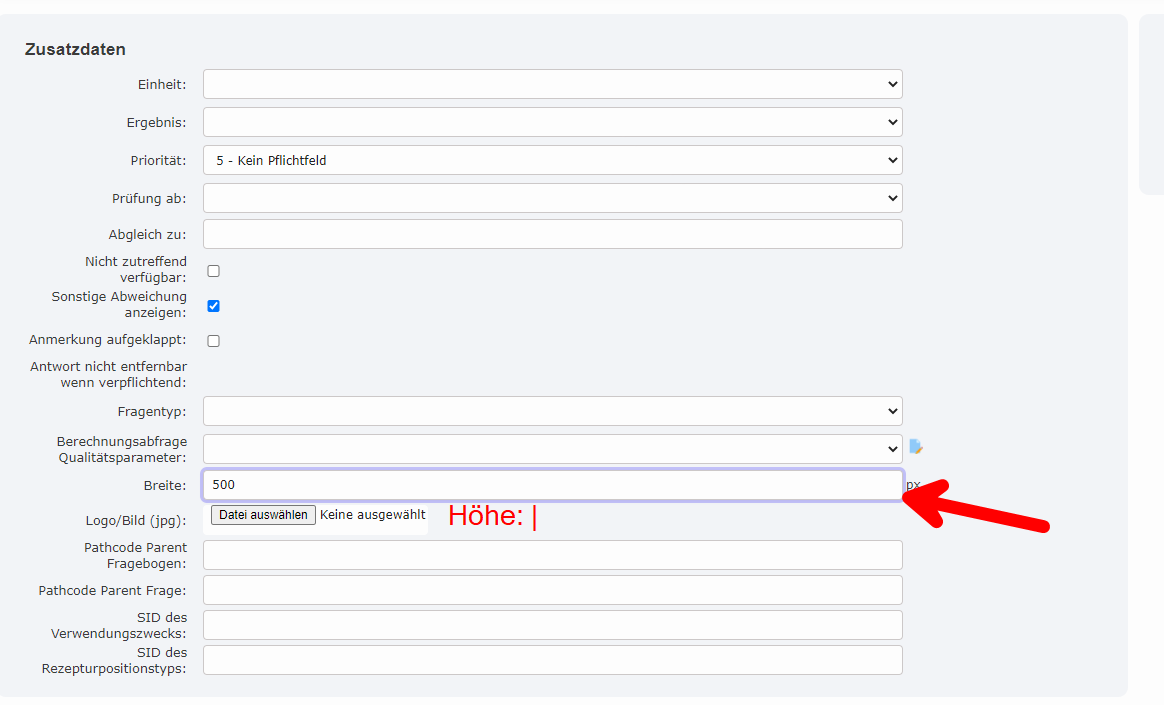Open the Einheit dropdown
This screenshot has width=1164, height=705.
pyautogui.click(x=552, y=84)
